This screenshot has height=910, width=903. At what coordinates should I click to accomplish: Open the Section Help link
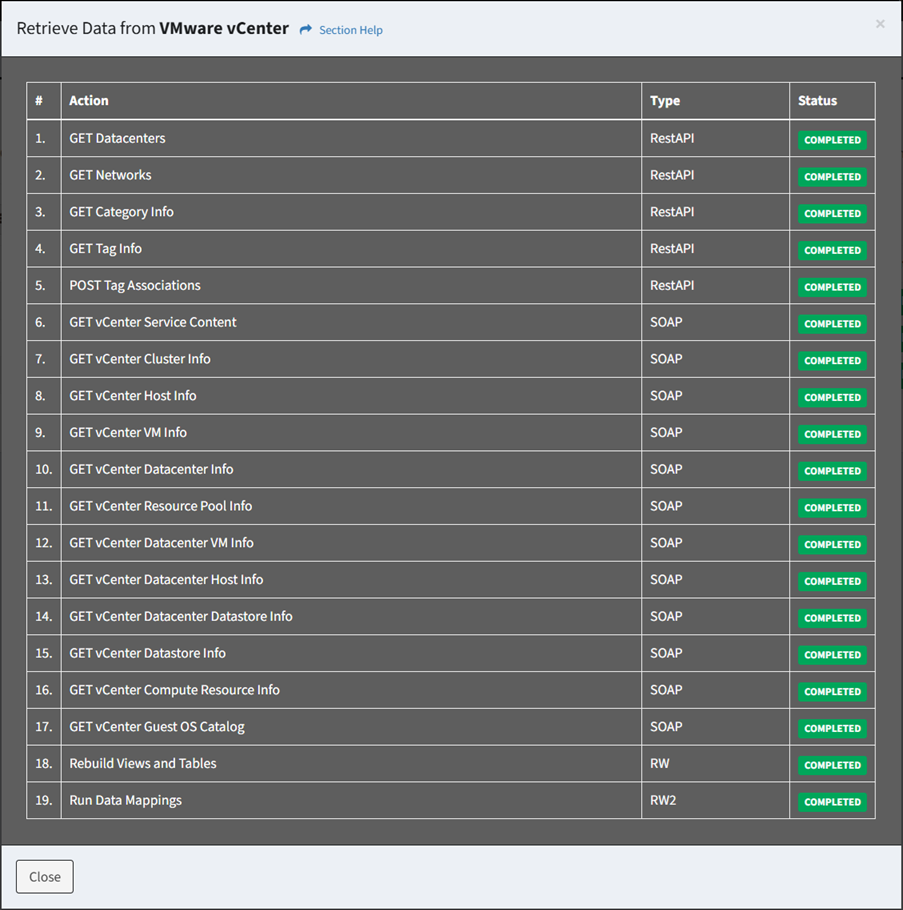click(x=351, y=30)
